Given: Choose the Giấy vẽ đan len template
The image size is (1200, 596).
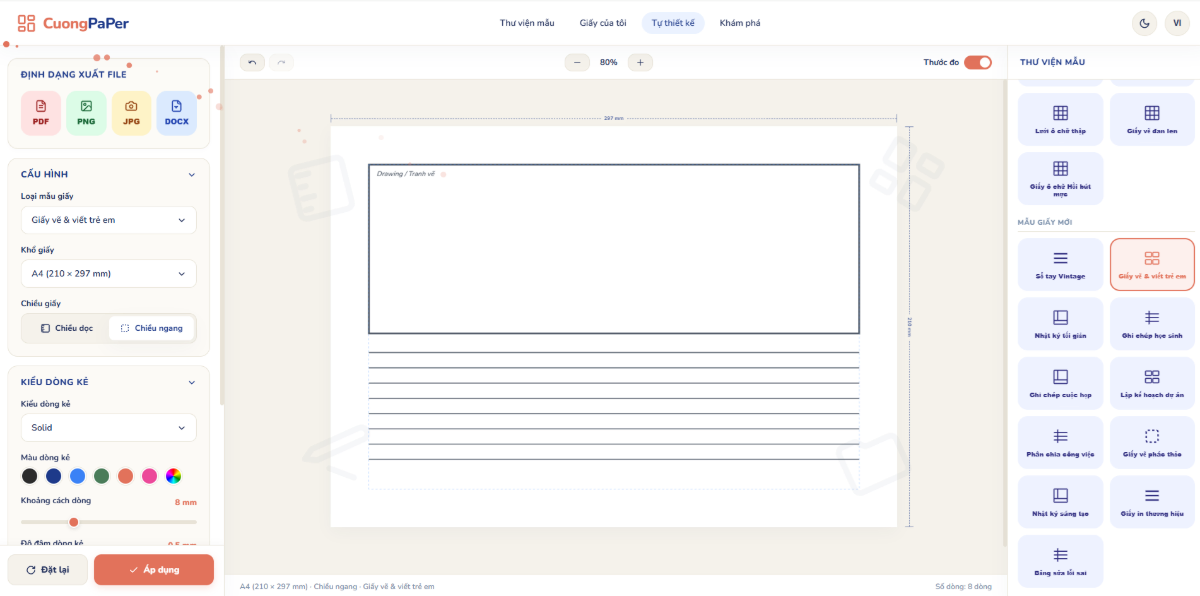Looking at the screenshot, I should (1152, 119).
